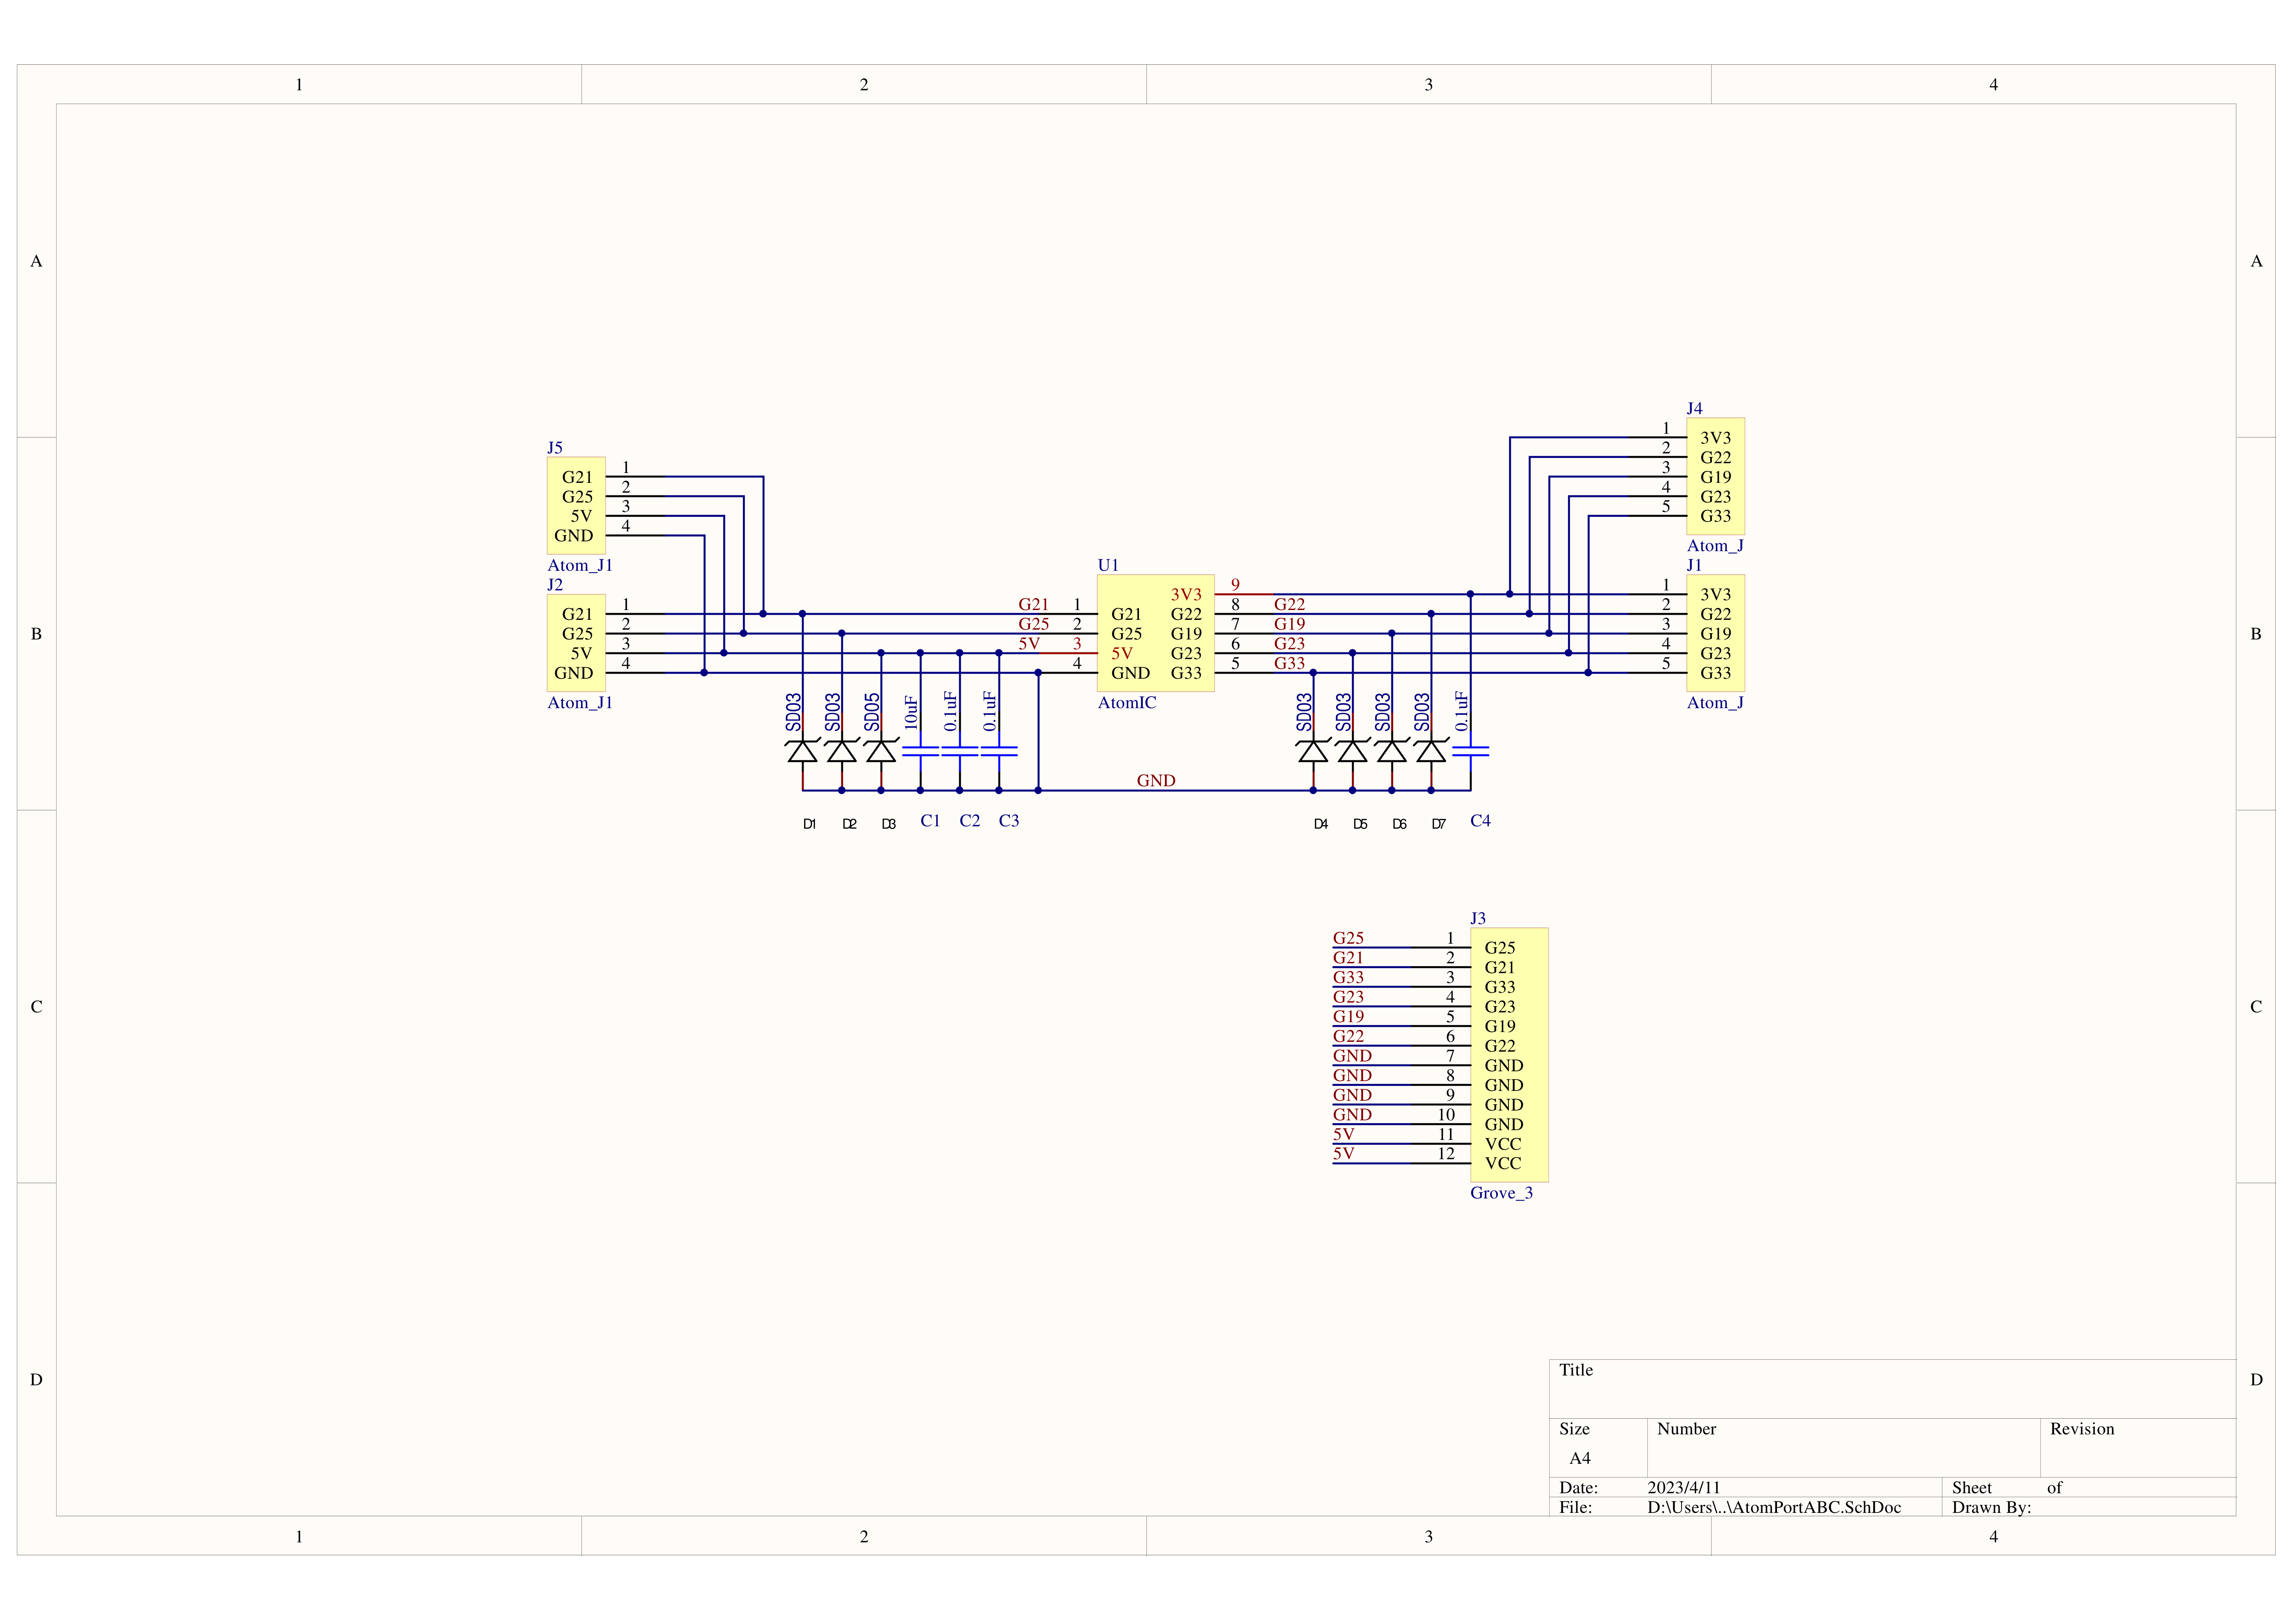Select the J5 connector body
The height and width of the screenshot is (1622, 2296).
pyautogui.click(x=576, y=506)
